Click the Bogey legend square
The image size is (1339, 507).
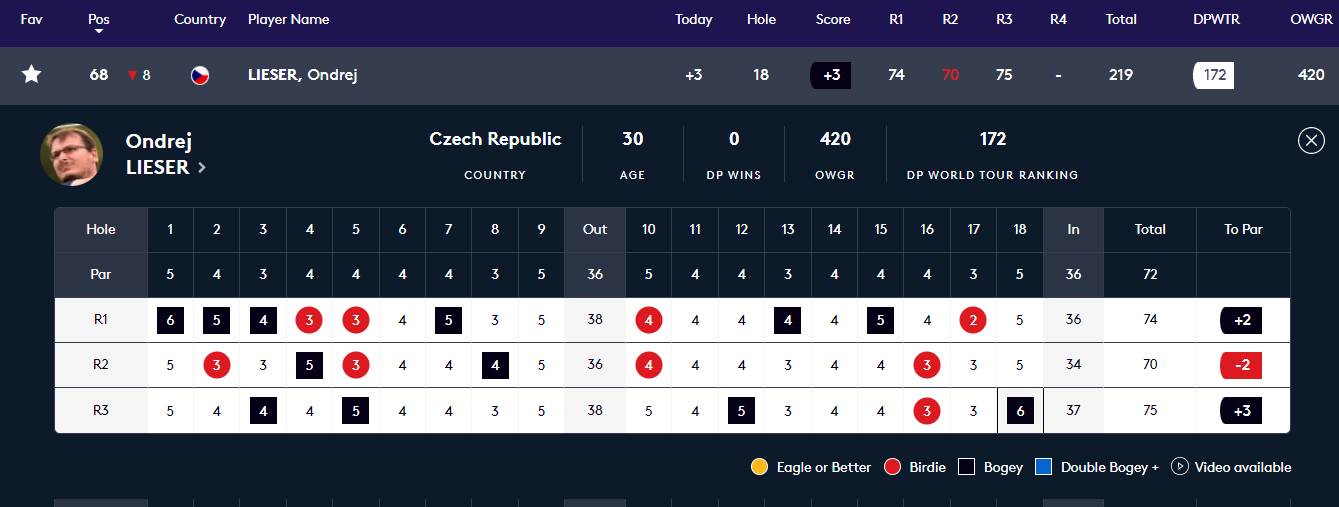pyautogui.click(x=966, y=467)
